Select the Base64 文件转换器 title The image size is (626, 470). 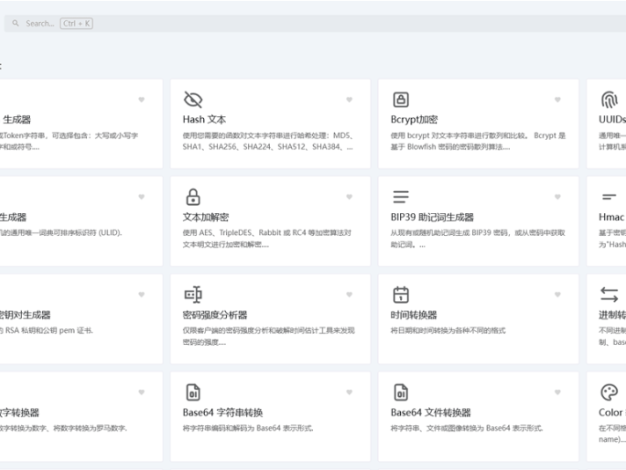pyautogui.click(x=431, y=412)
